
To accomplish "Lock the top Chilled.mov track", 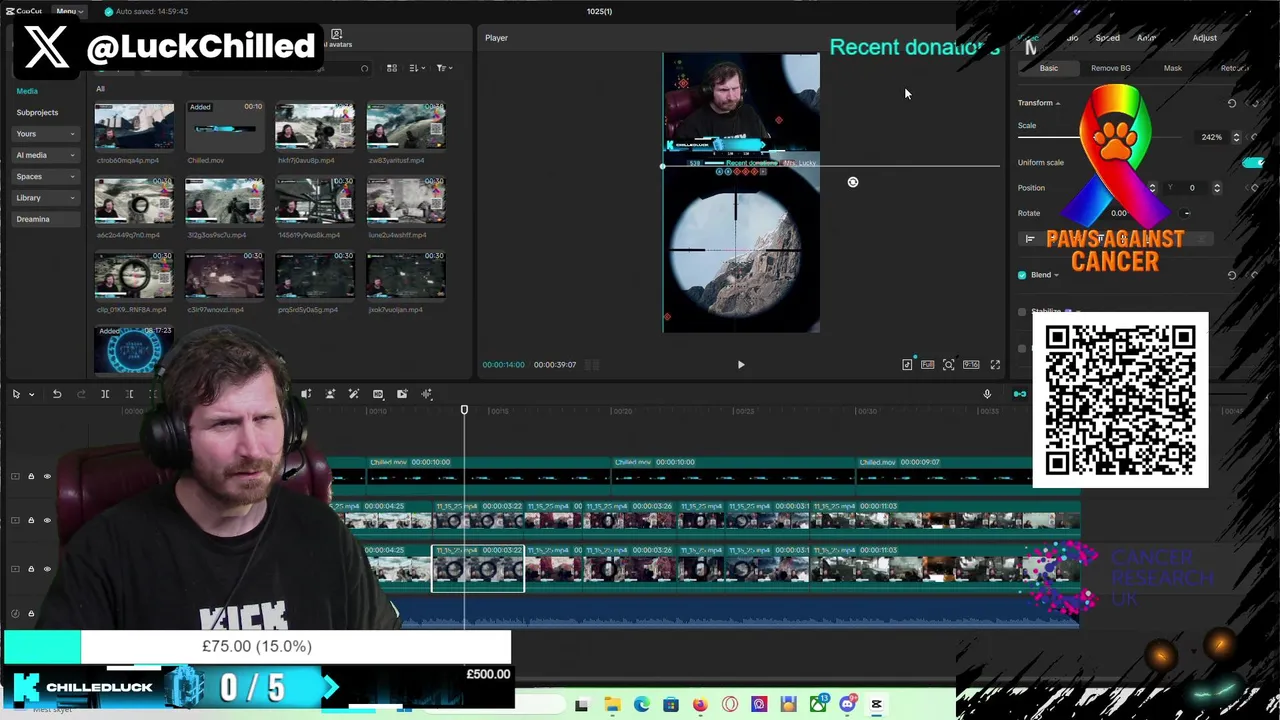I will point(31,477).
